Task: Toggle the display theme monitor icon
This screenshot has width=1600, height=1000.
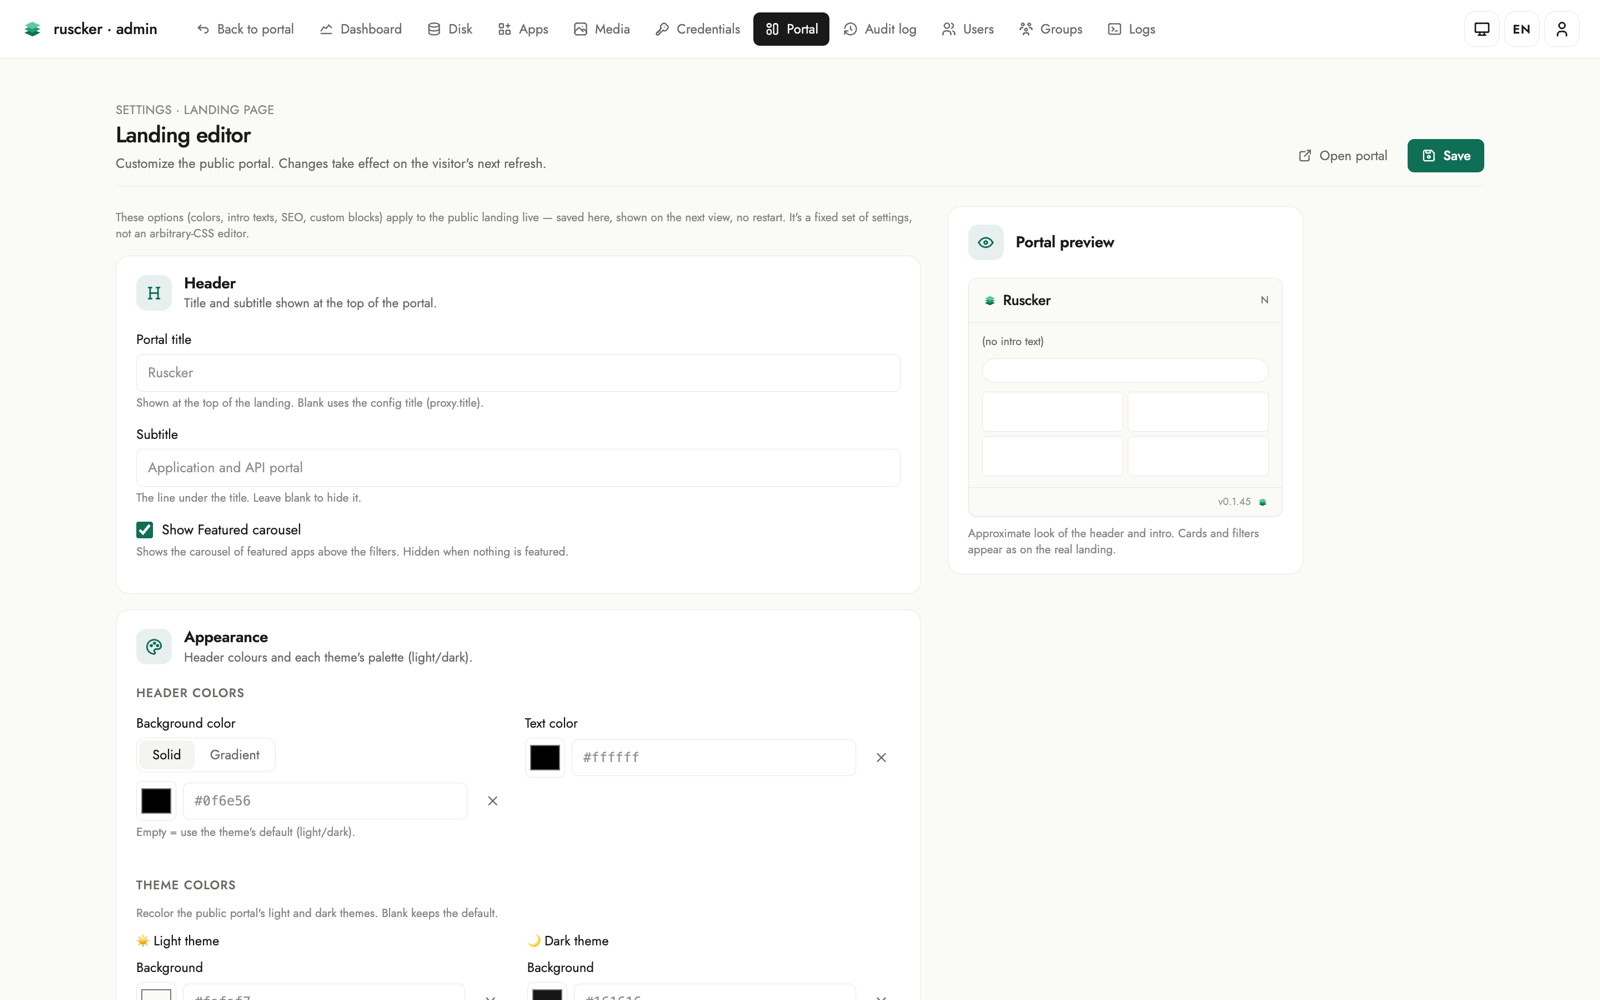Action: [1482, 29]
